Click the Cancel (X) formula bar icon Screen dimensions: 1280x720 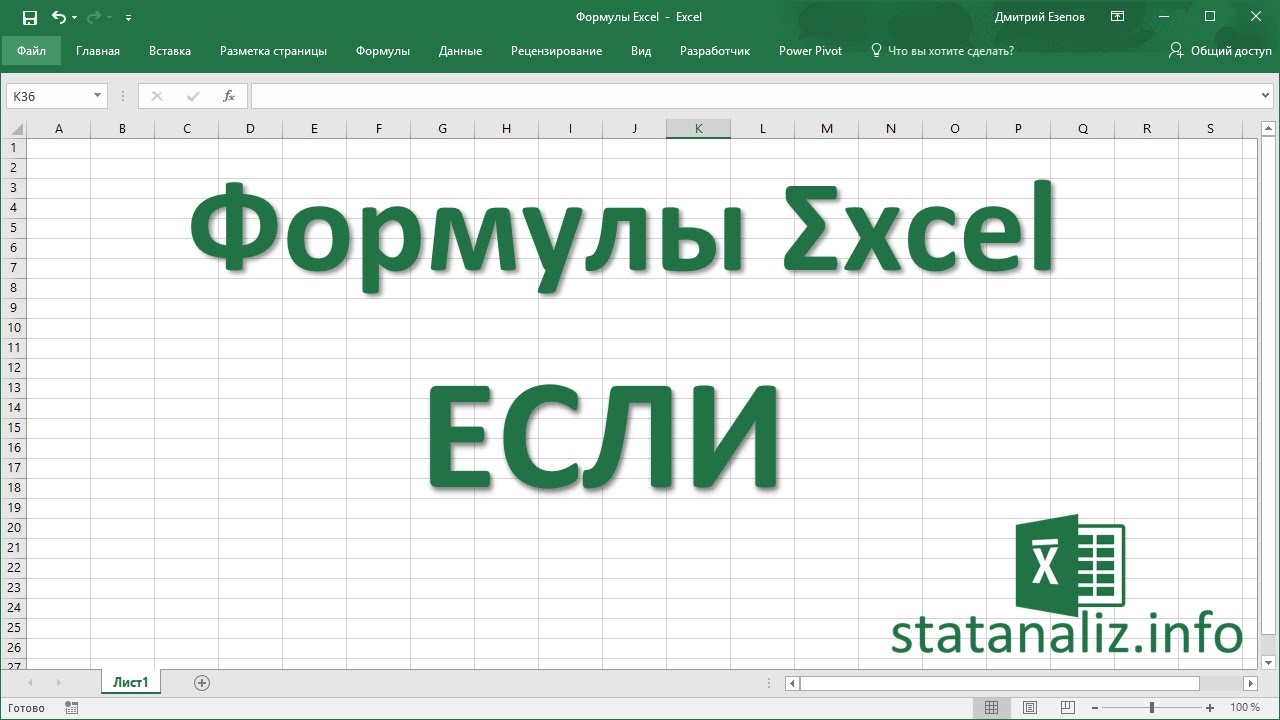click(x=156, y=96)
